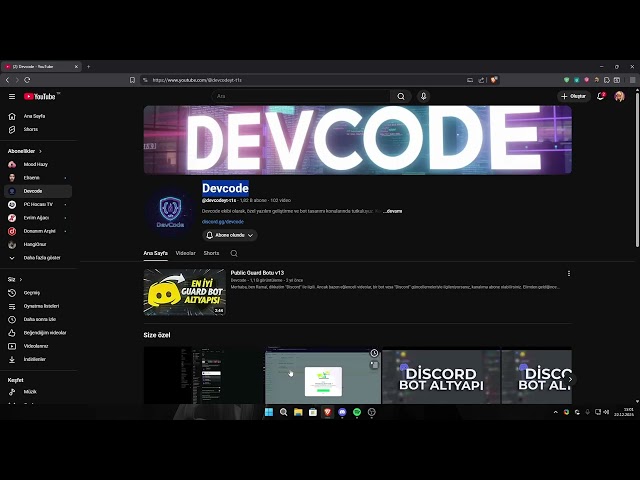Click the page vertical scrollbar
This screenshot has height=480, width=640.
[637, 169]
